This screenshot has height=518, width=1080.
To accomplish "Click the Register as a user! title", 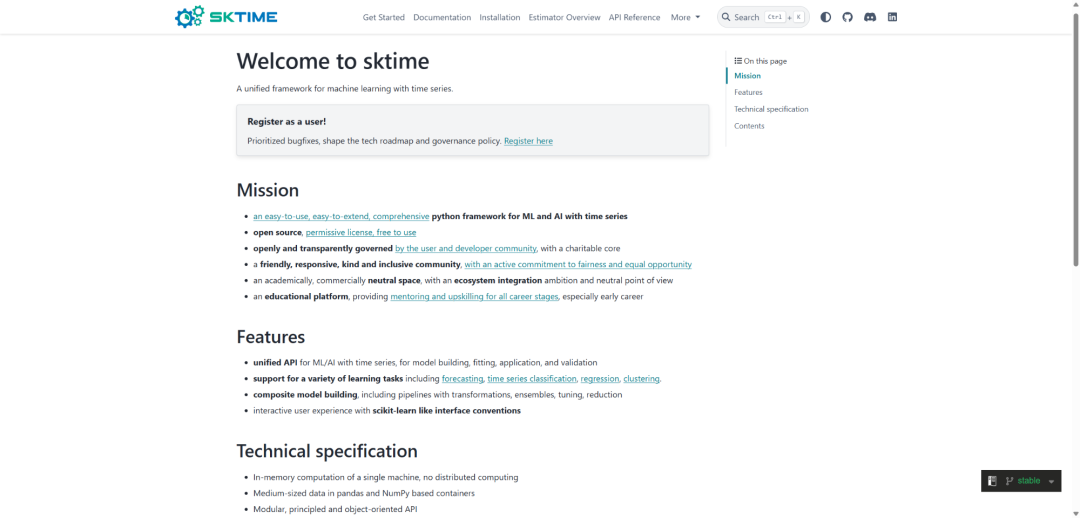I will (x=287, y=122).
